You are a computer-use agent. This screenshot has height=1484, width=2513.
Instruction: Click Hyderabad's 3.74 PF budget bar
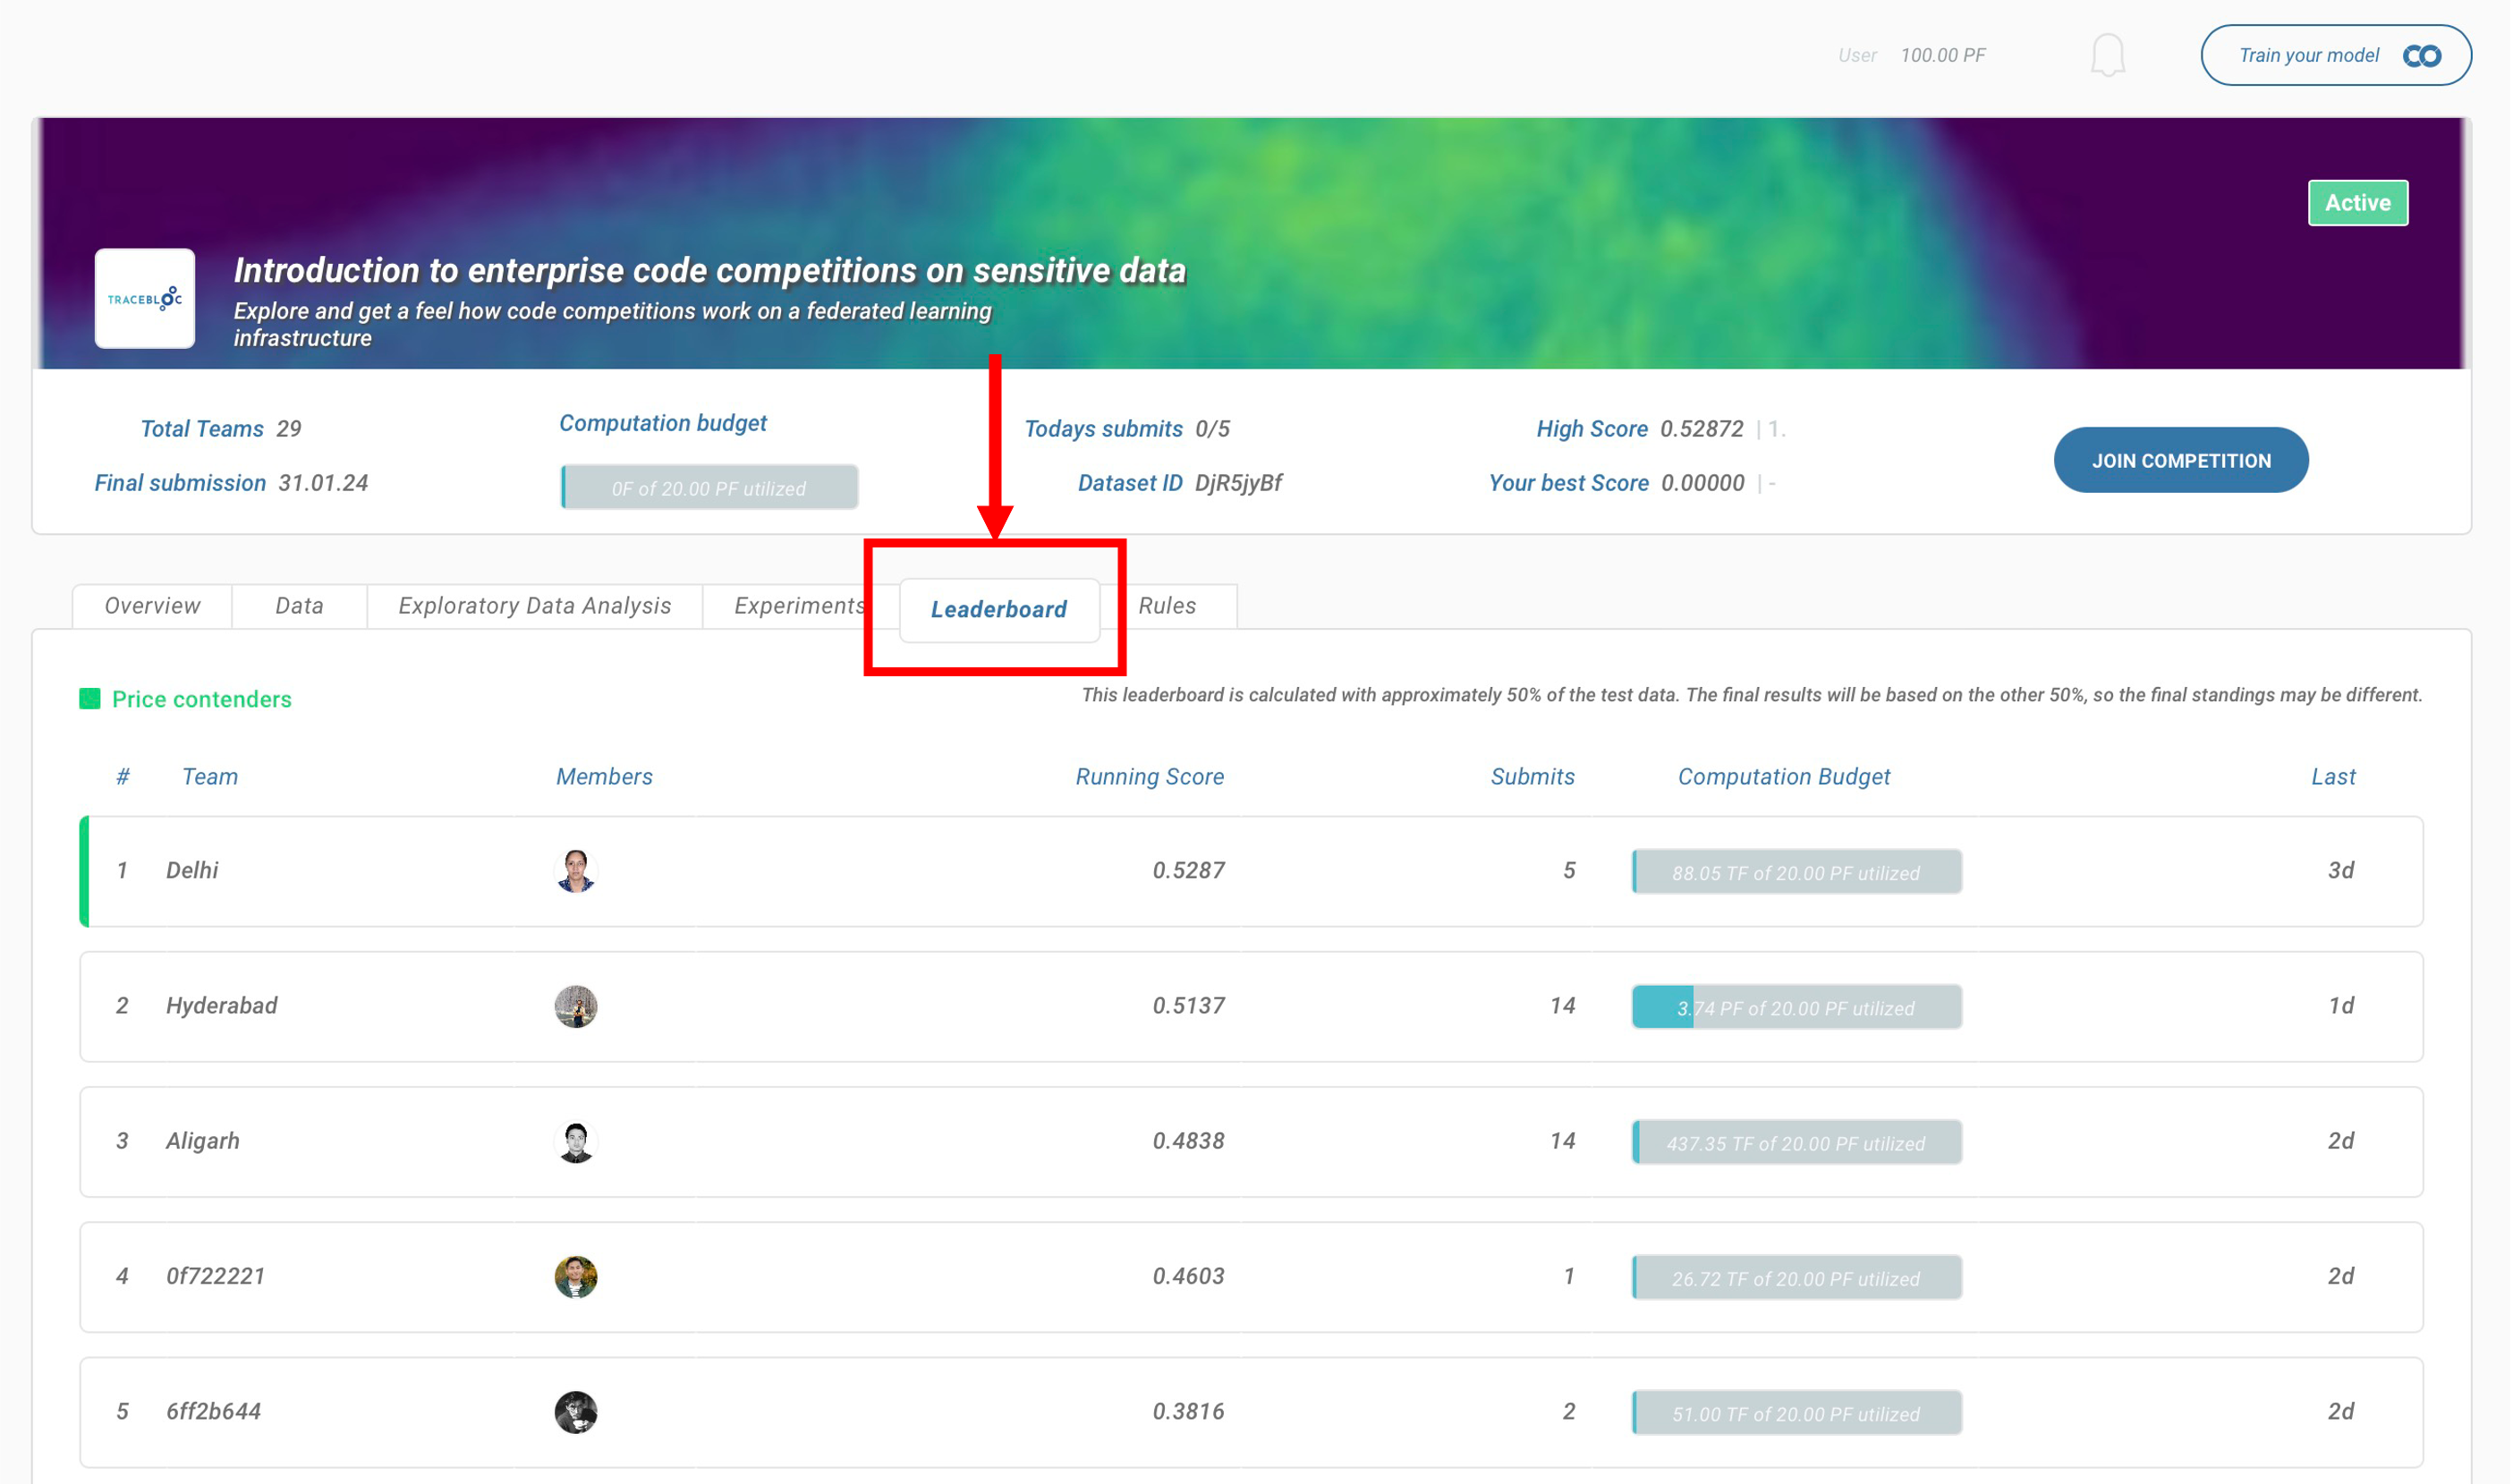[1796, 1007]
